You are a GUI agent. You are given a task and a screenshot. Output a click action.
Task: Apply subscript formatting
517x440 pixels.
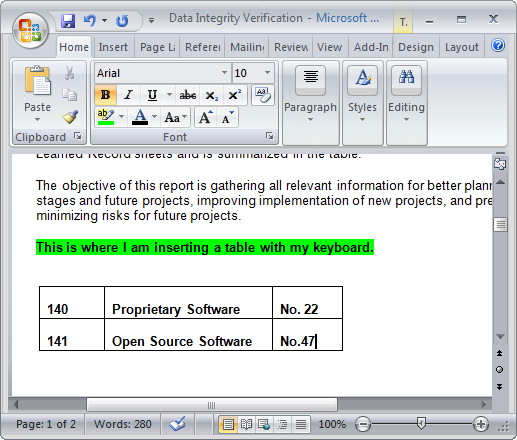[x=212, y=95]
